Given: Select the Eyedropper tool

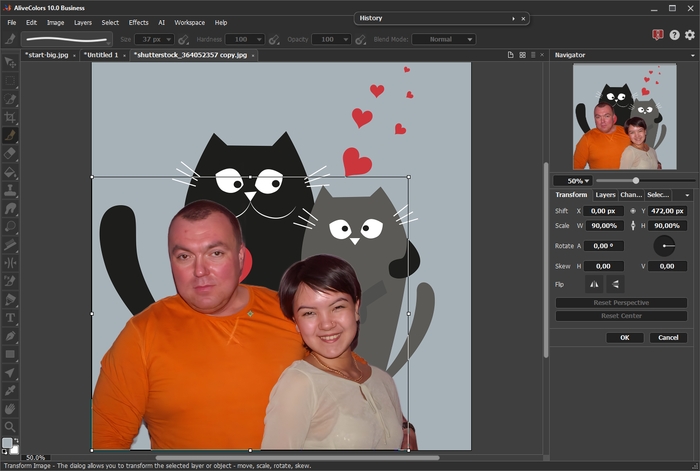Looking at the screenshot, I should (x=10, y=391).
